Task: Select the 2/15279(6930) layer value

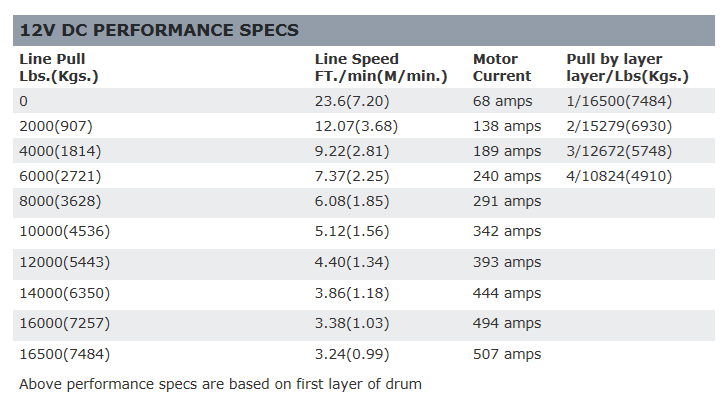Action: coord(619,126)
